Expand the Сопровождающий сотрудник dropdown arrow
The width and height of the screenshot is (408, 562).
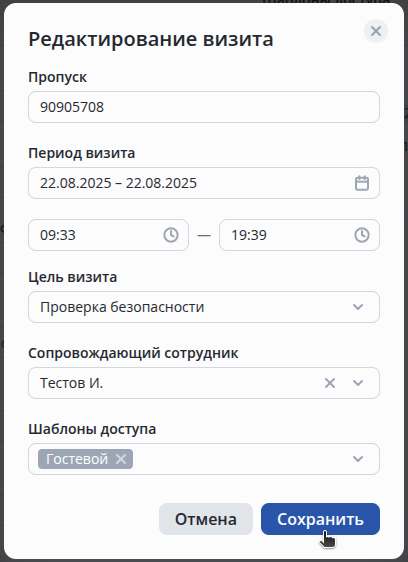[x=358, y=383]
